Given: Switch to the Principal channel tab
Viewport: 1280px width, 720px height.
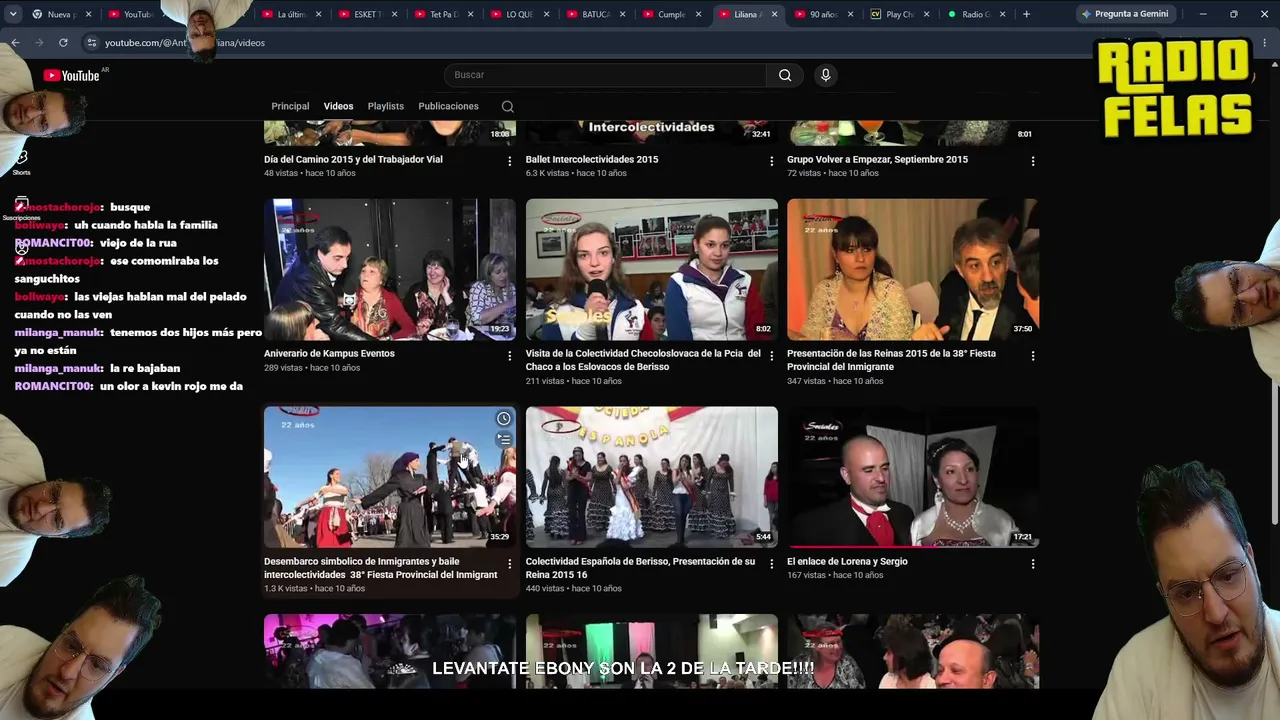Looking at the screenshot, I should (x=290, y=106).
